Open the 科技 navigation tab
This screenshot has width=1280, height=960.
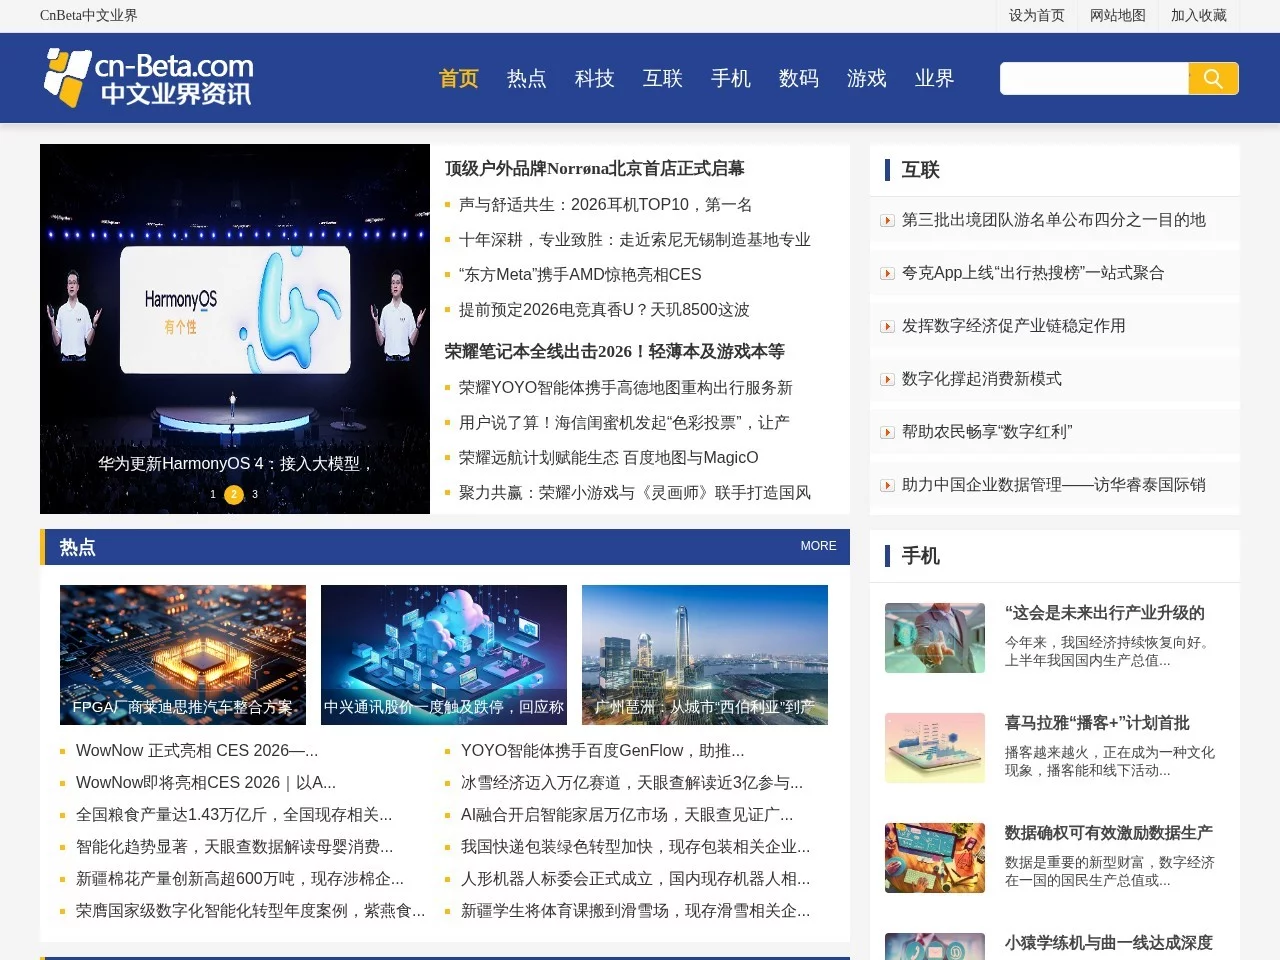tap(594, 79)
